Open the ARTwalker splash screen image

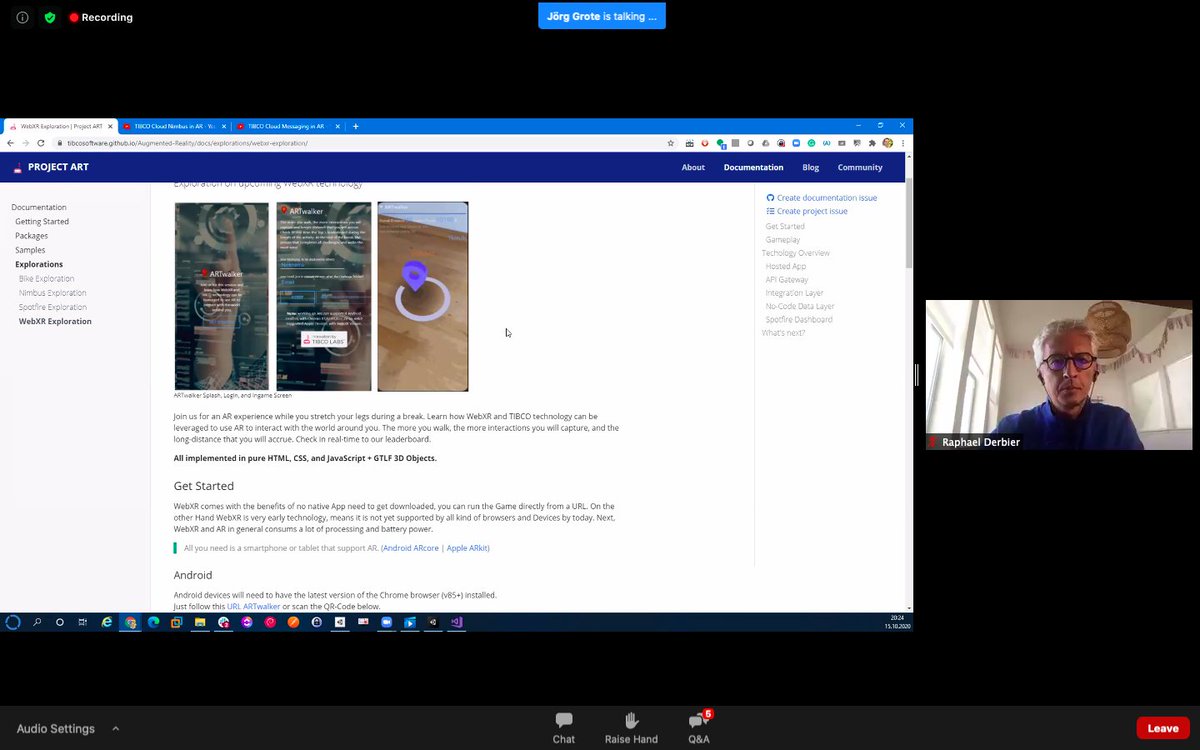222,296
